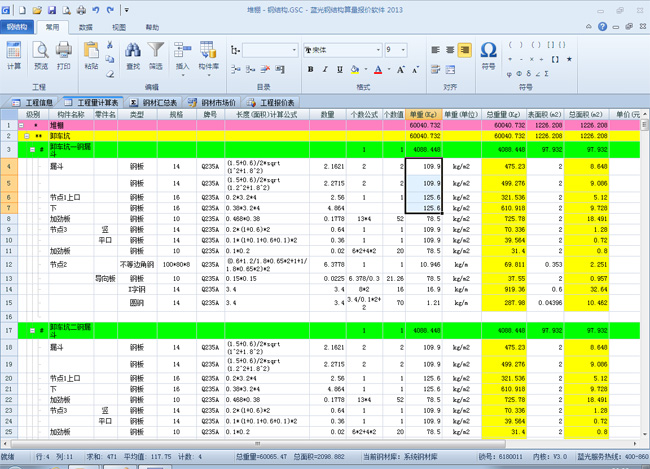Image resolution: width=650 pixels, height=469 pixels.
Task: Toggle Italic text formatting
Action: pos(326,70)
